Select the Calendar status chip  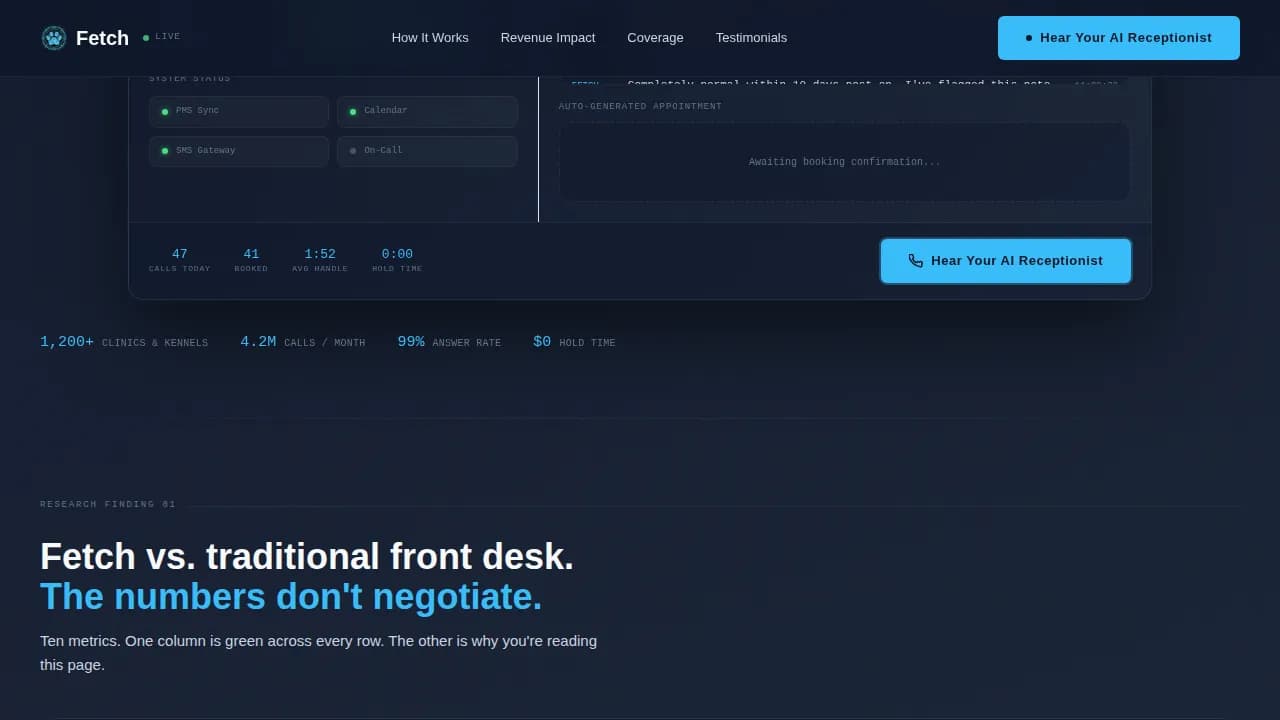pos(427,111)
